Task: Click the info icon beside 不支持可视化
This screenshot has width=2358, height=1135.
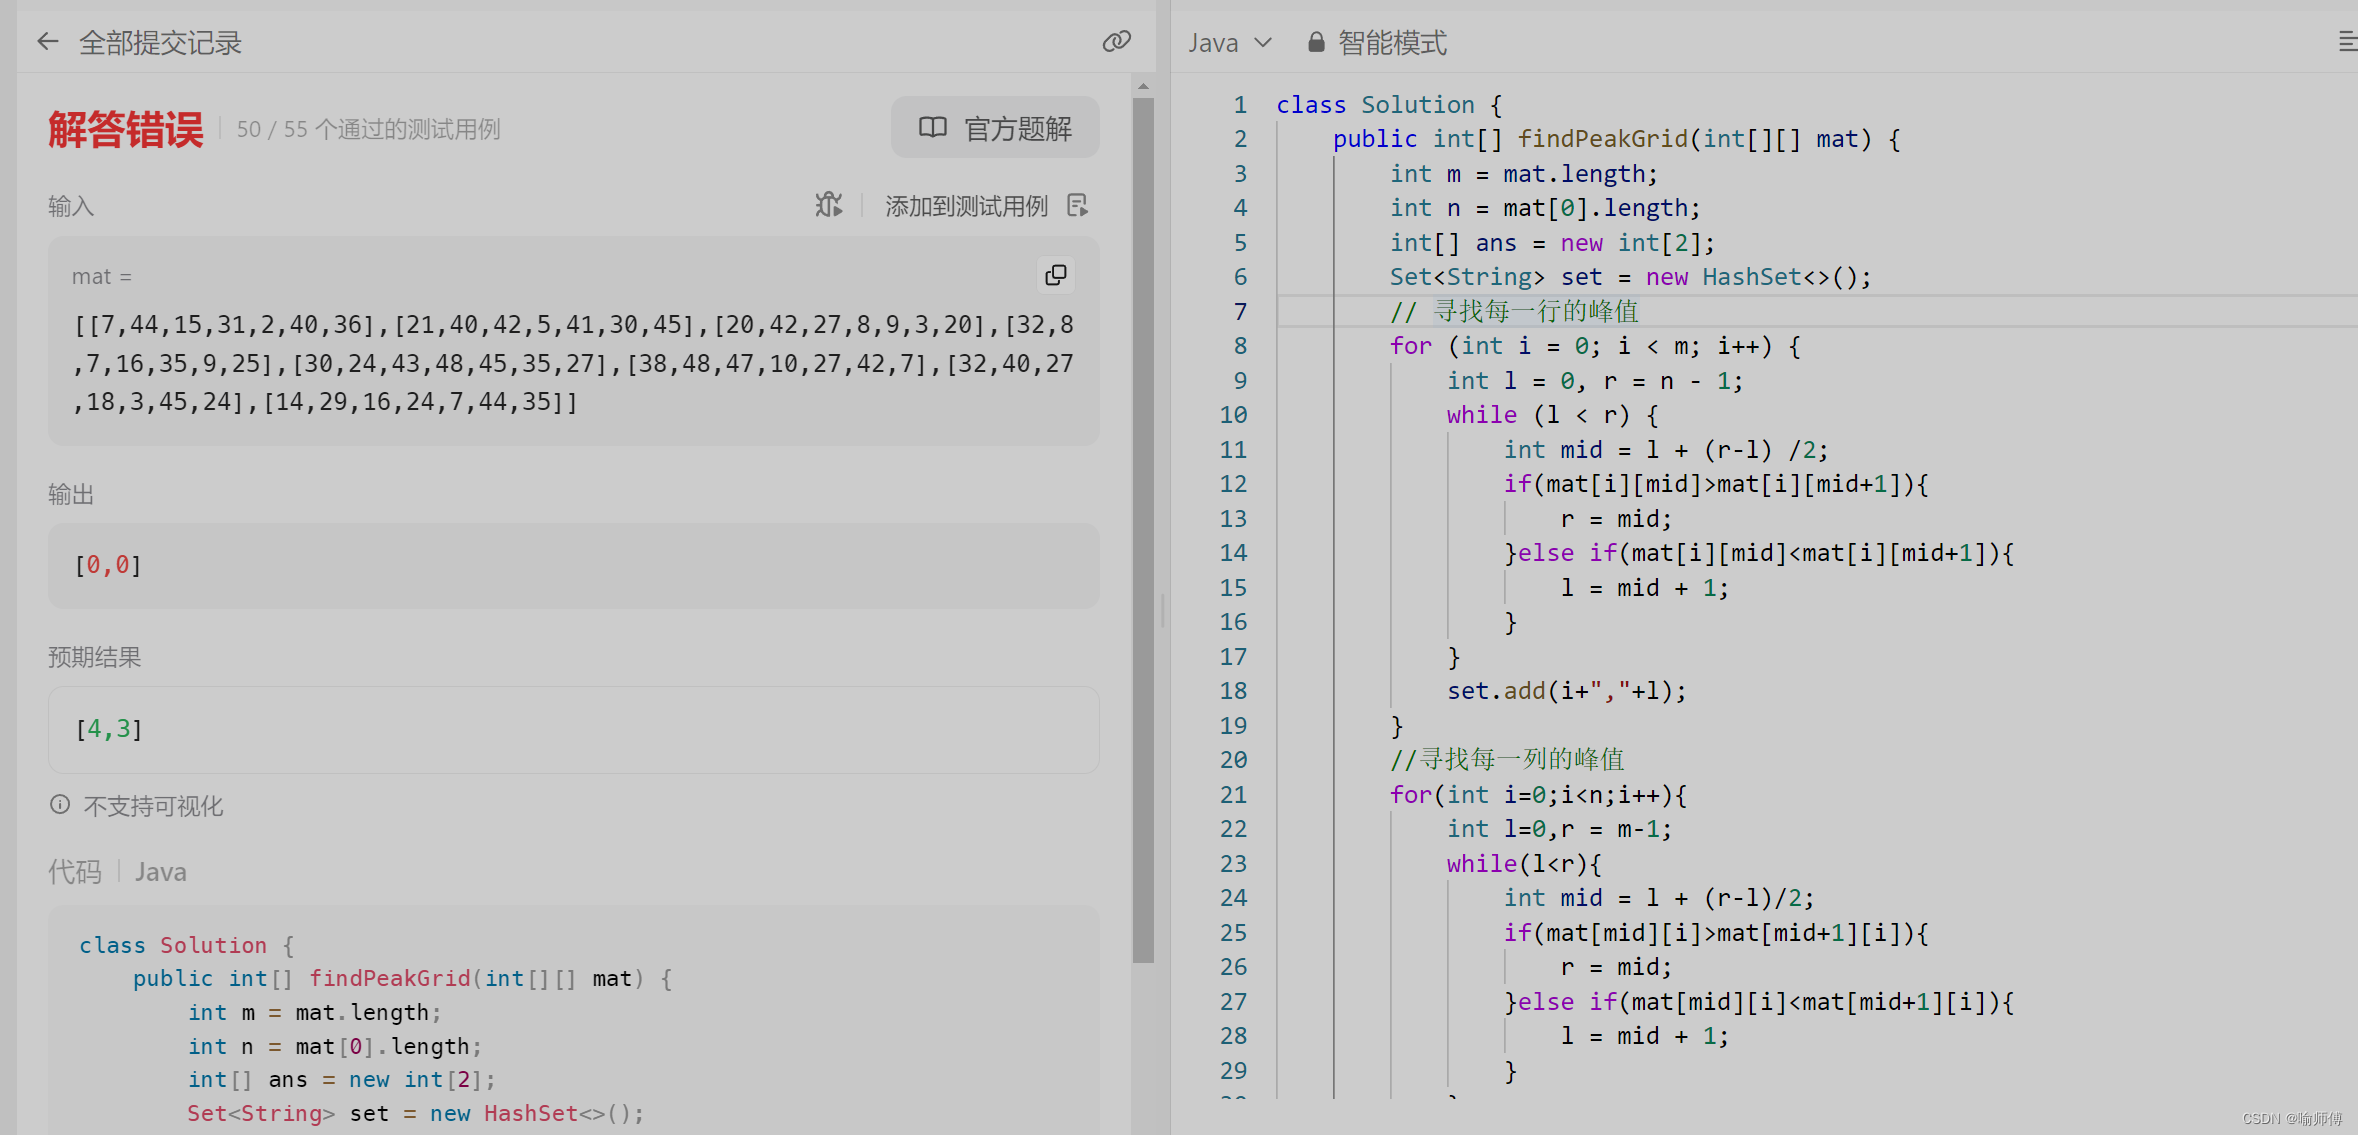Action: [x=60, y=805]
